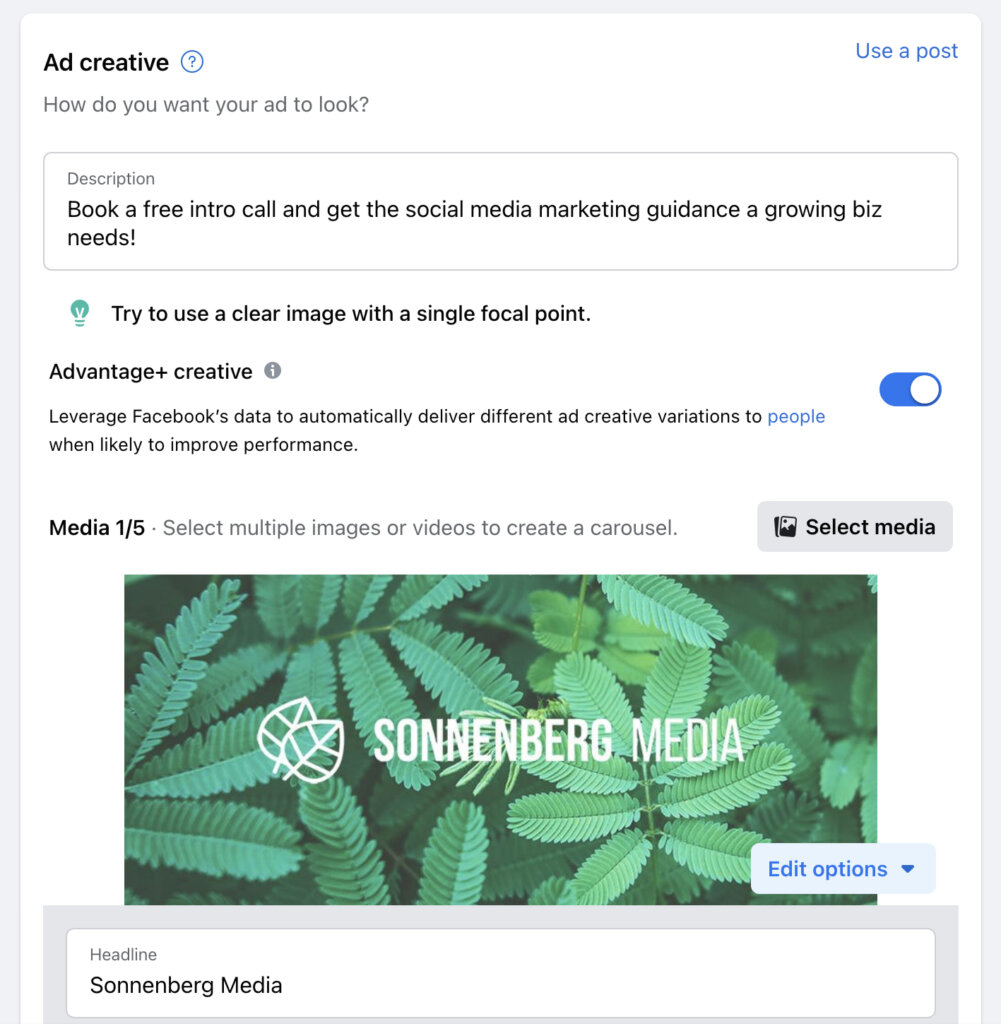
Task: Click the Headline input field
Action: pyautogui.click(x=500, y=972)
